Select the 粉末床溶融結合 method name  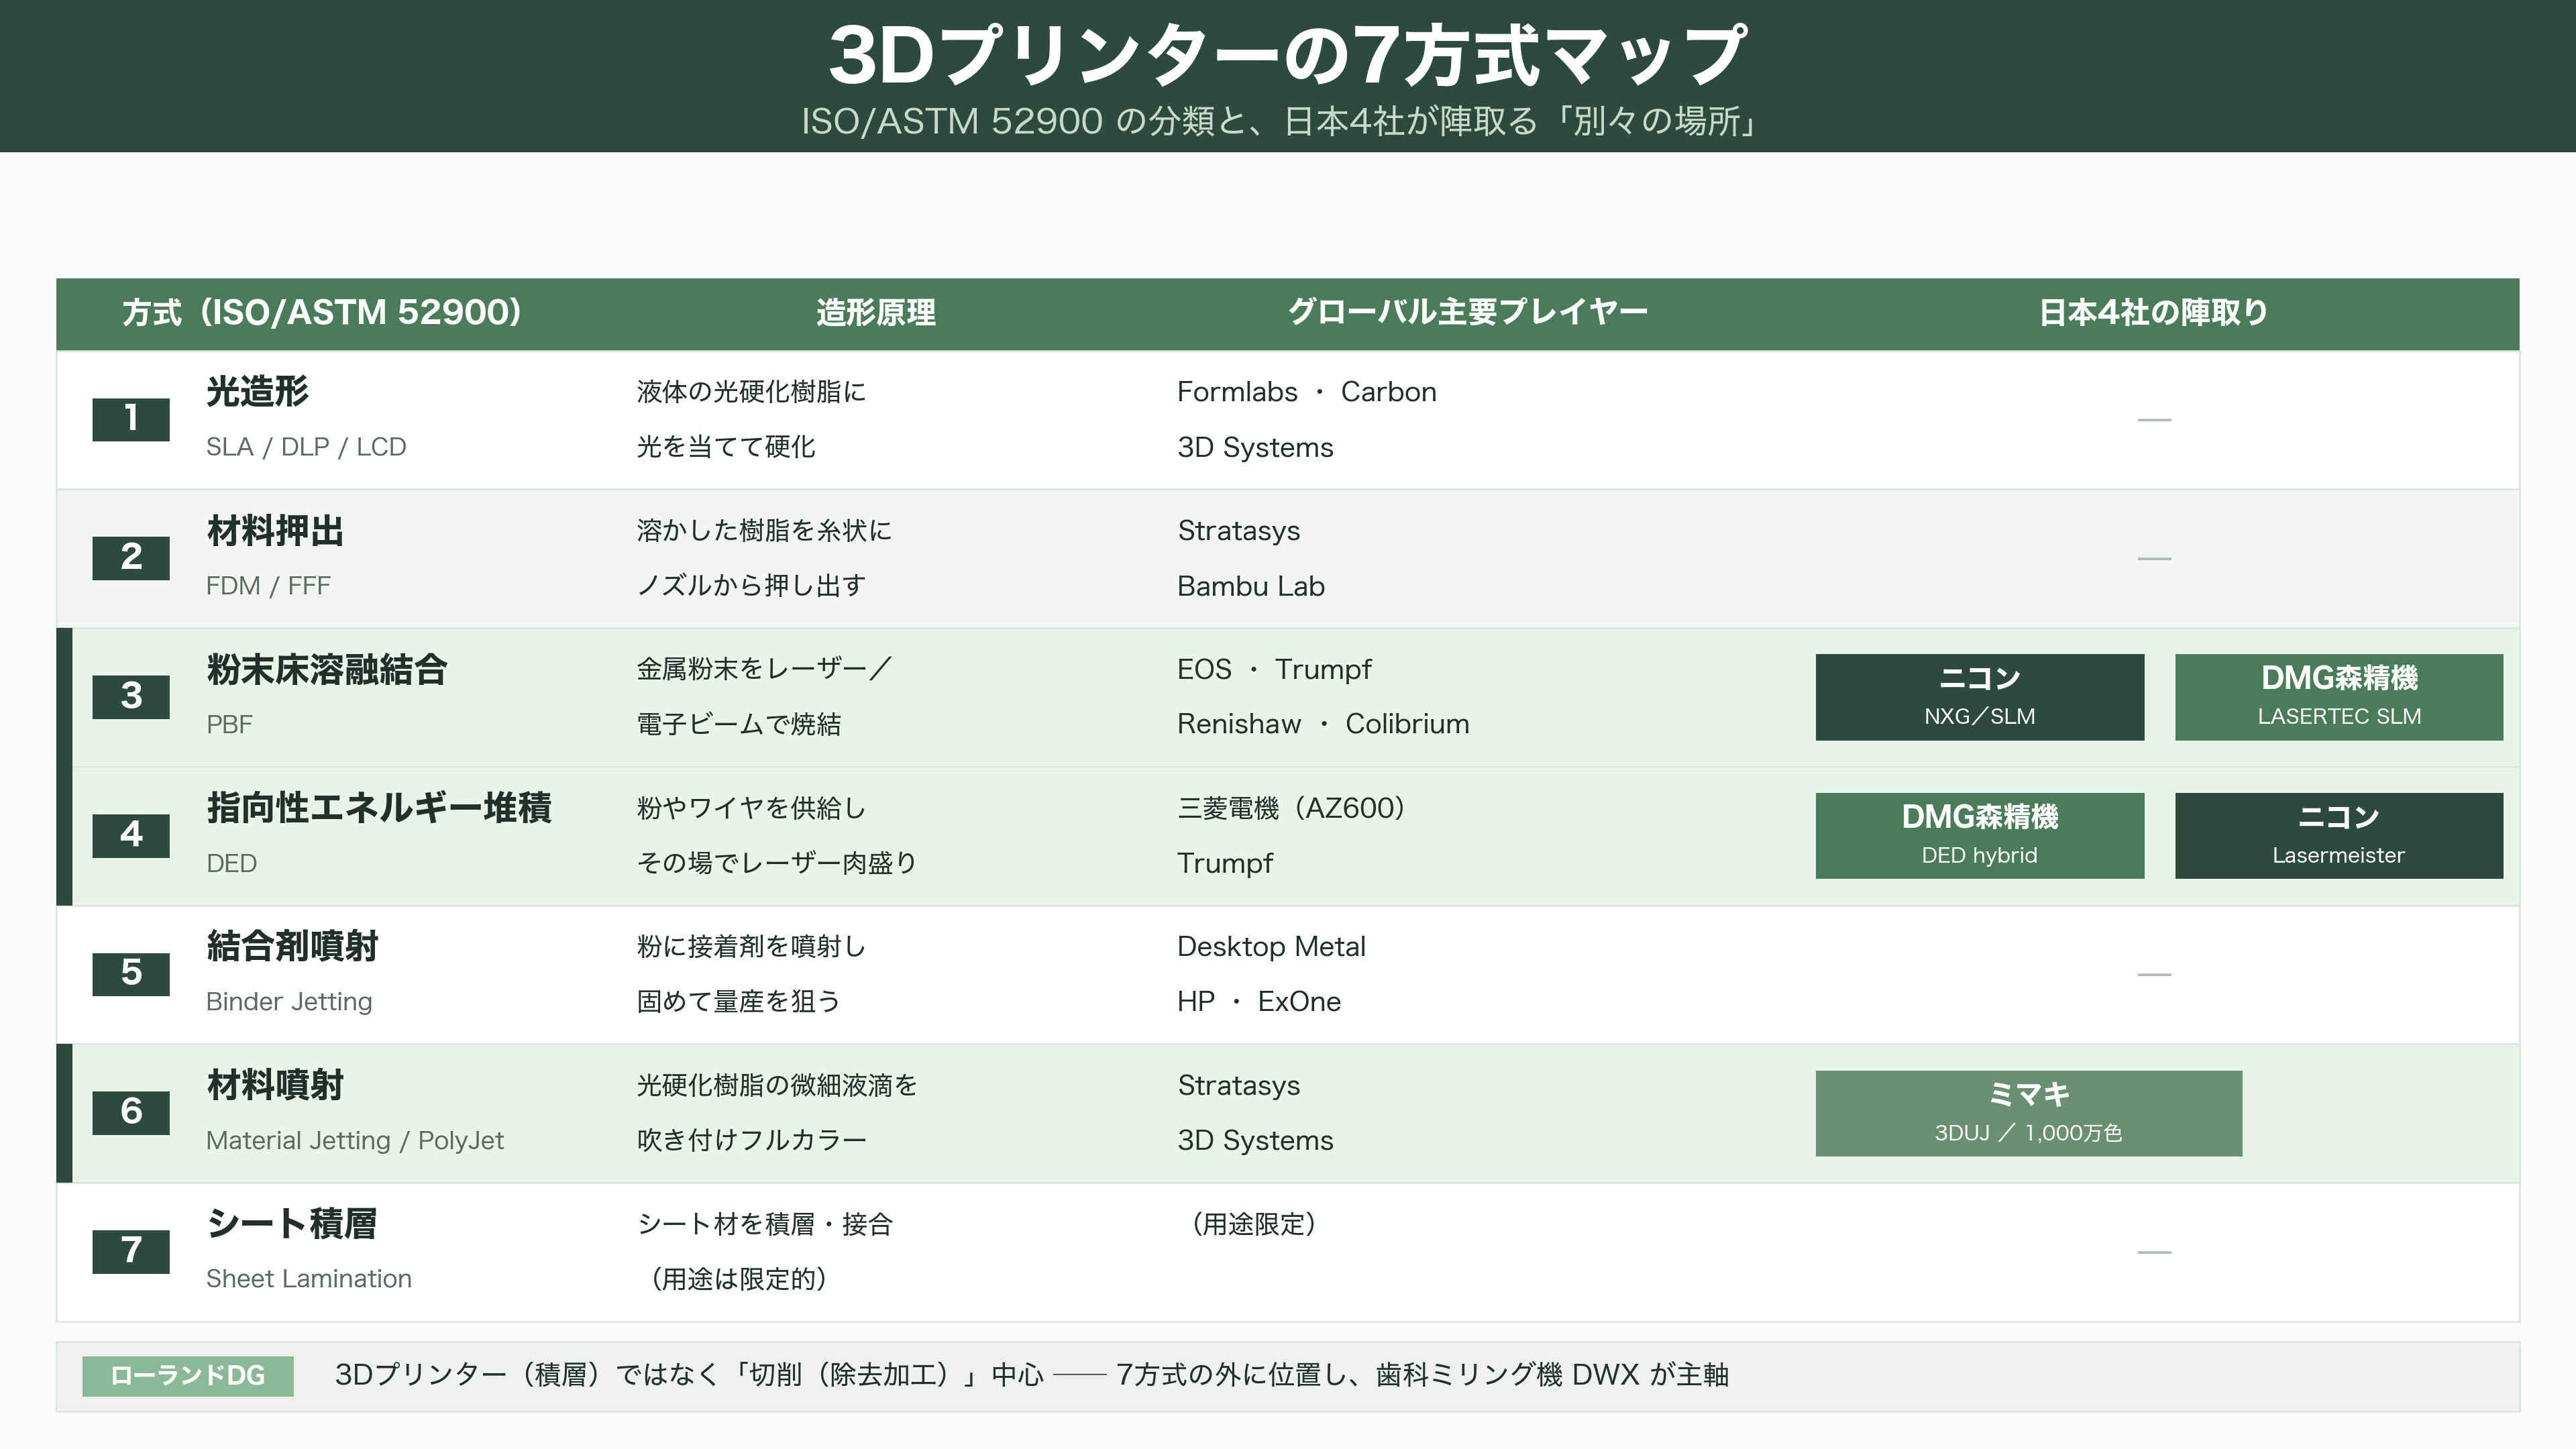327,670
